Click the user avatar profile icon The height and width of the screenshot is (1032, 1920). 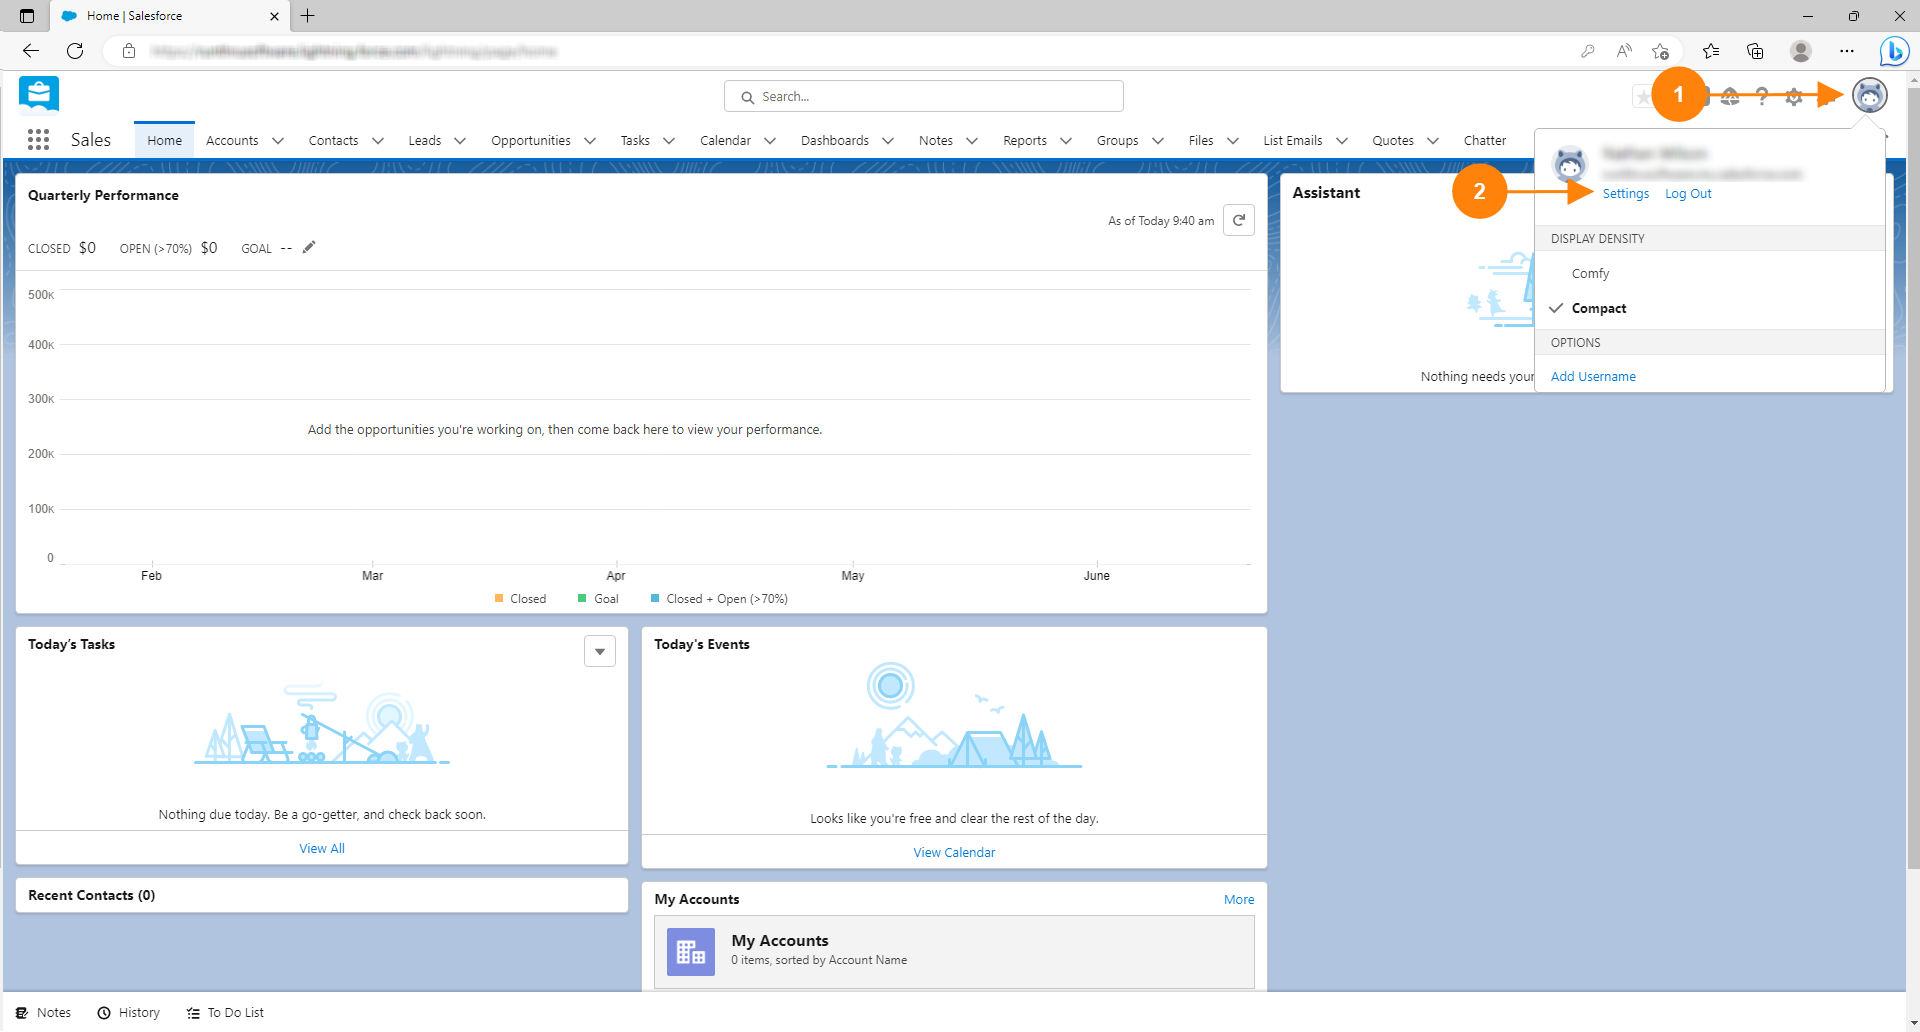(1869, 96)
